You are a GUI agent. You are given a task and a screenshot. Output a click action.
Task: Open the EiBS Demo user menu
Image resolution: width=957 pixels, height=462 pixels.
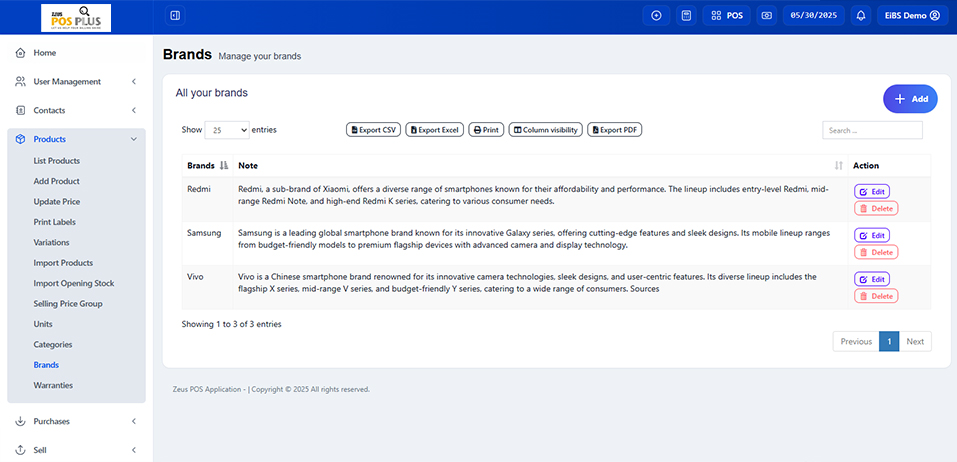point(912,16)
